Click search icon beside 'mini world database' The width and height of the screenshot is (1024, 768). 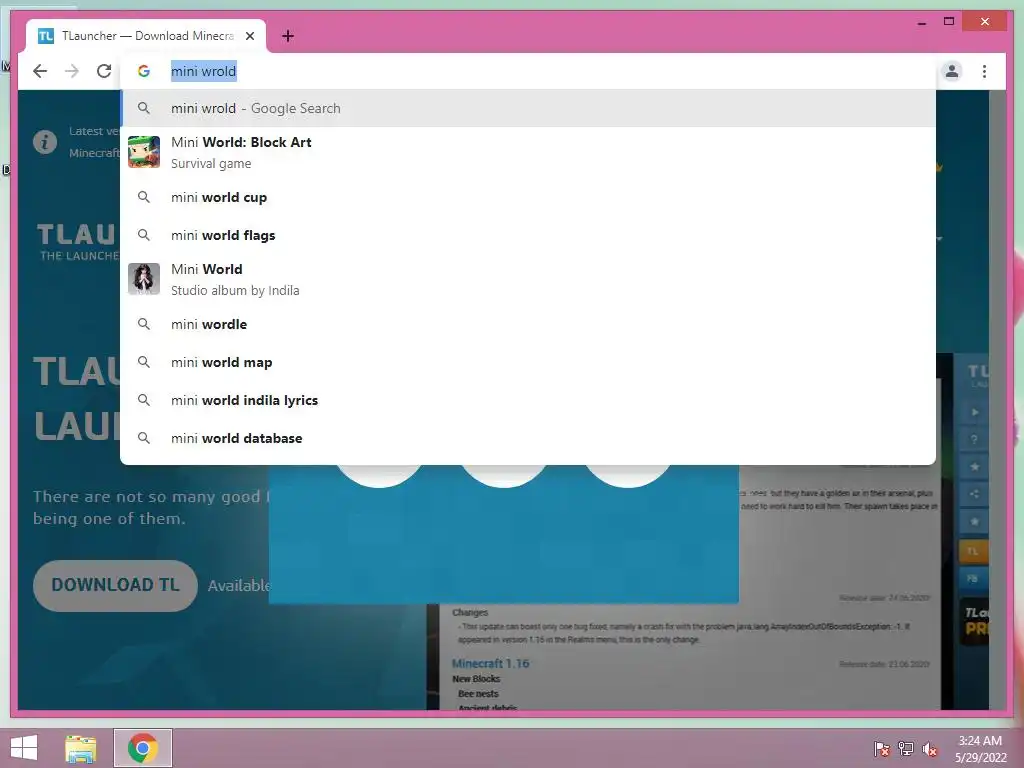(x=144, y=438)
